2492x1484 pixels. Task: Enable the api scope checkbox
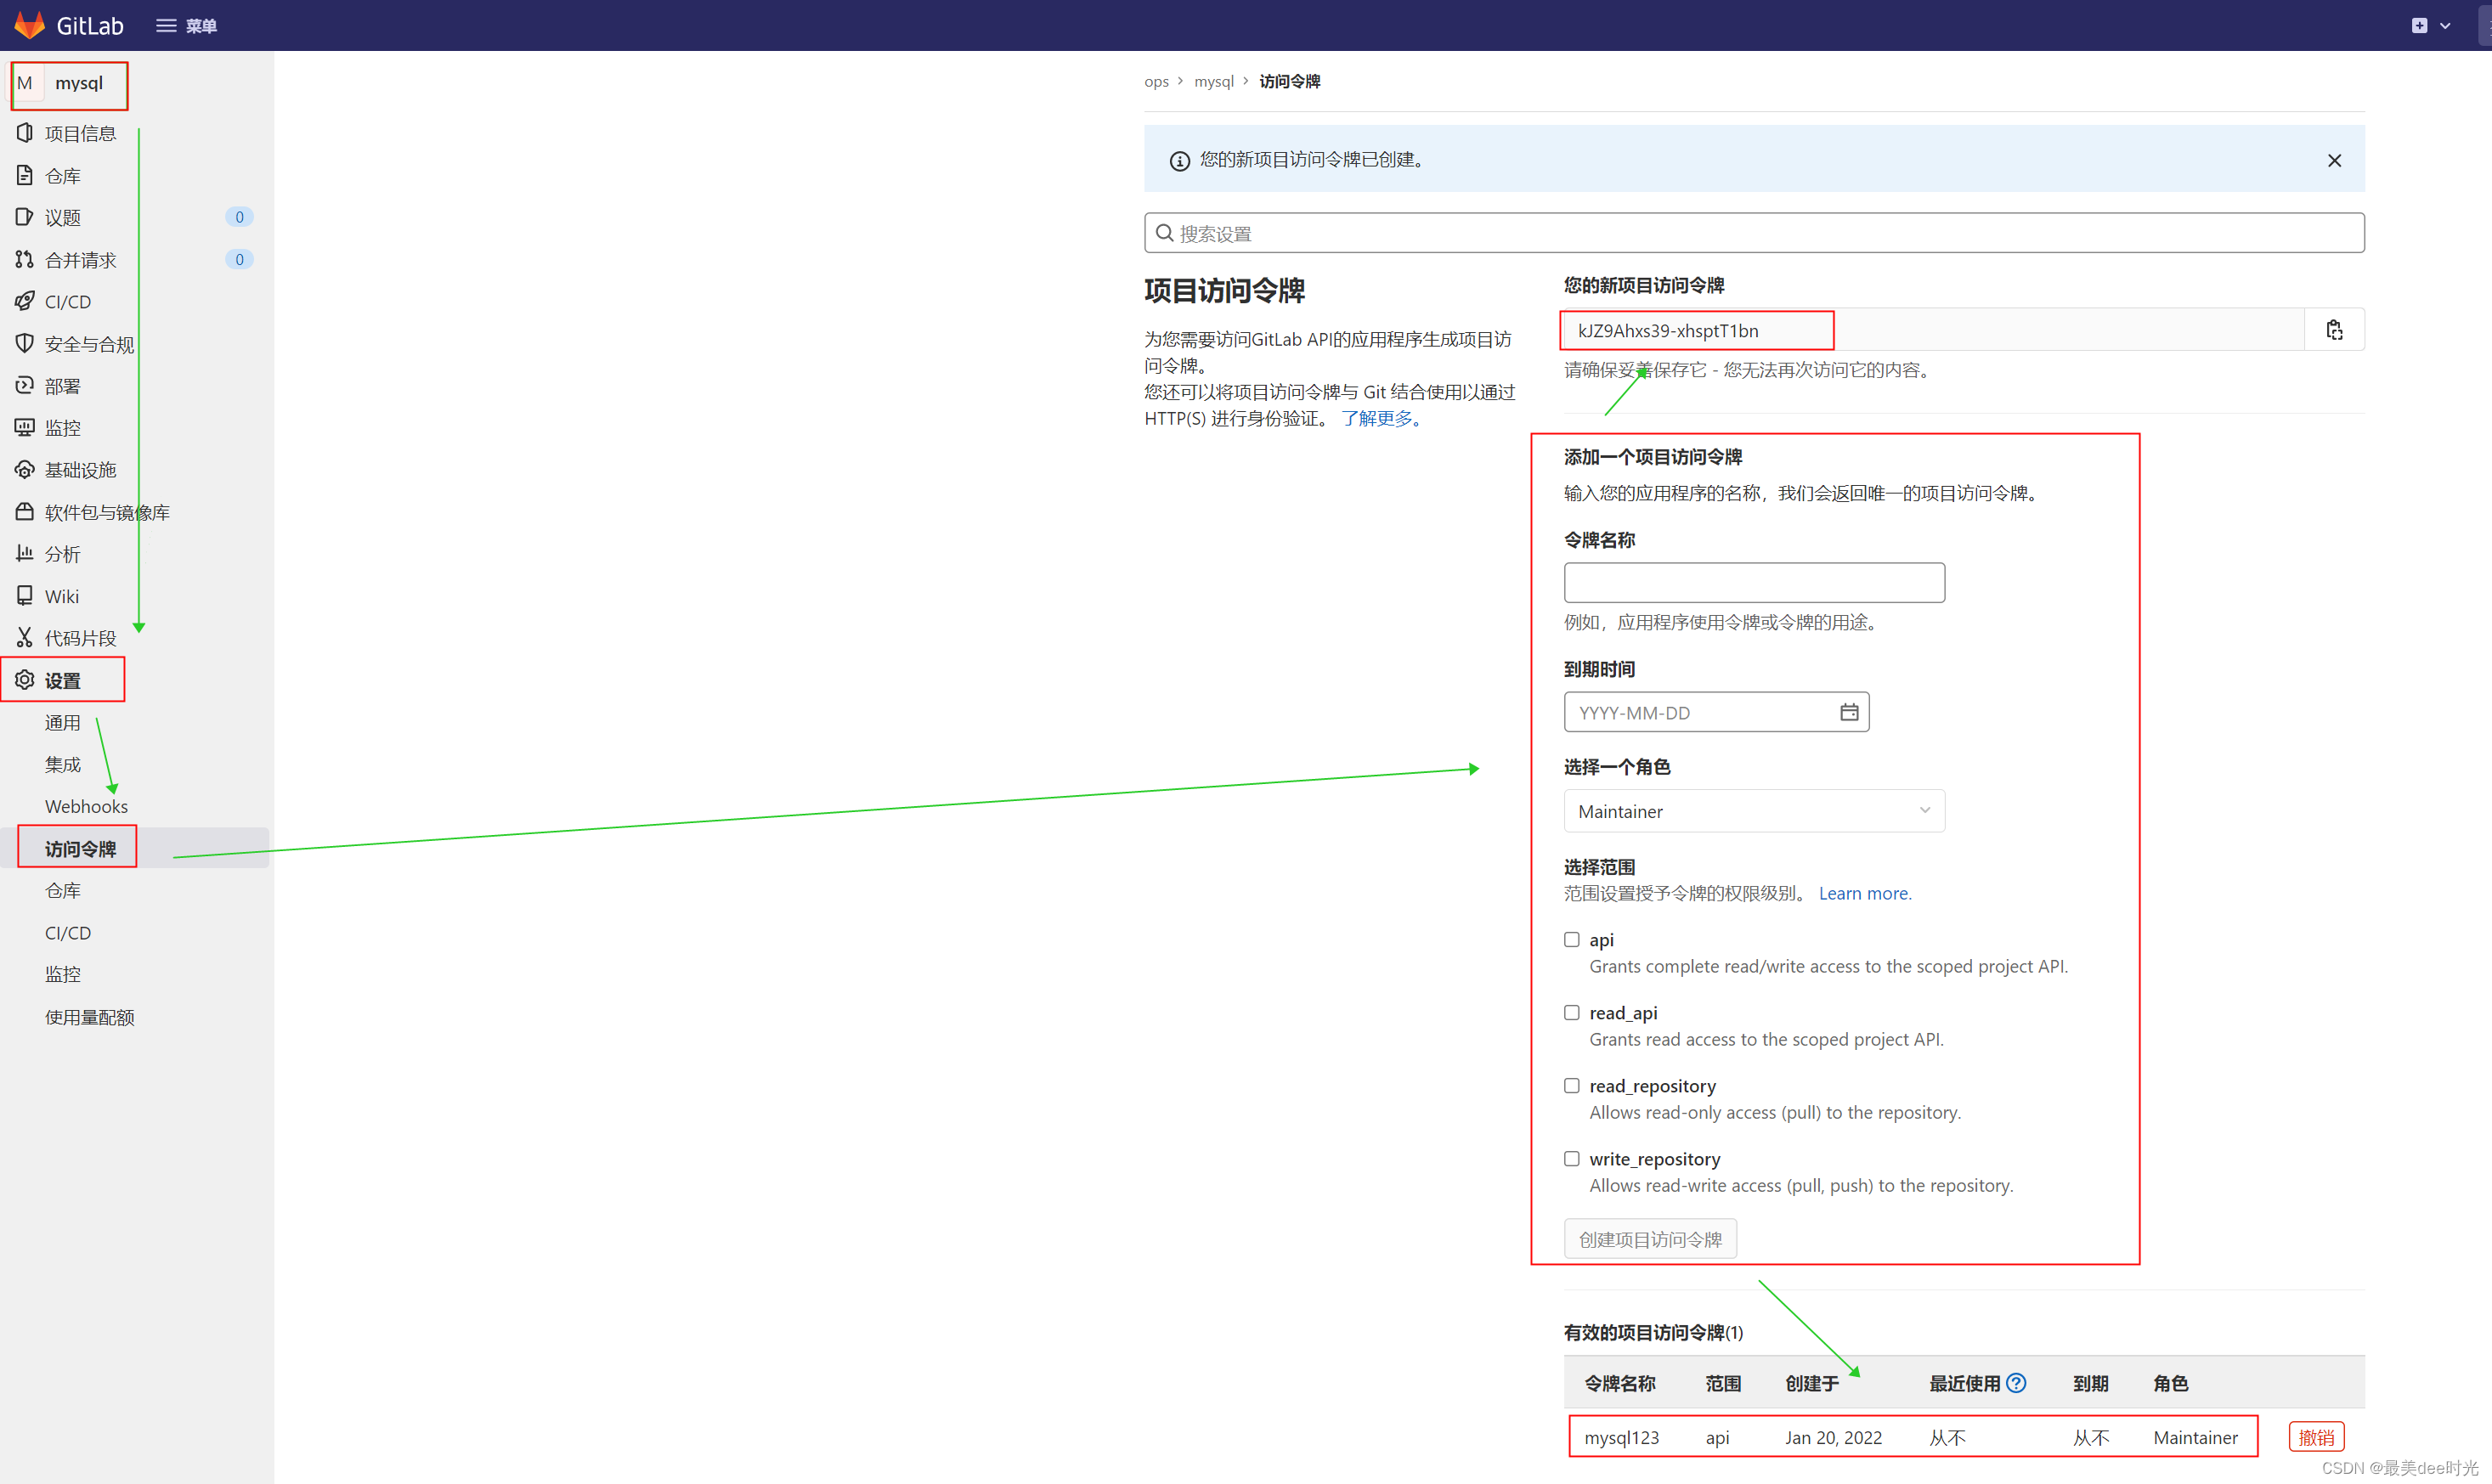pyautogui.click(x=1572, y=939)
